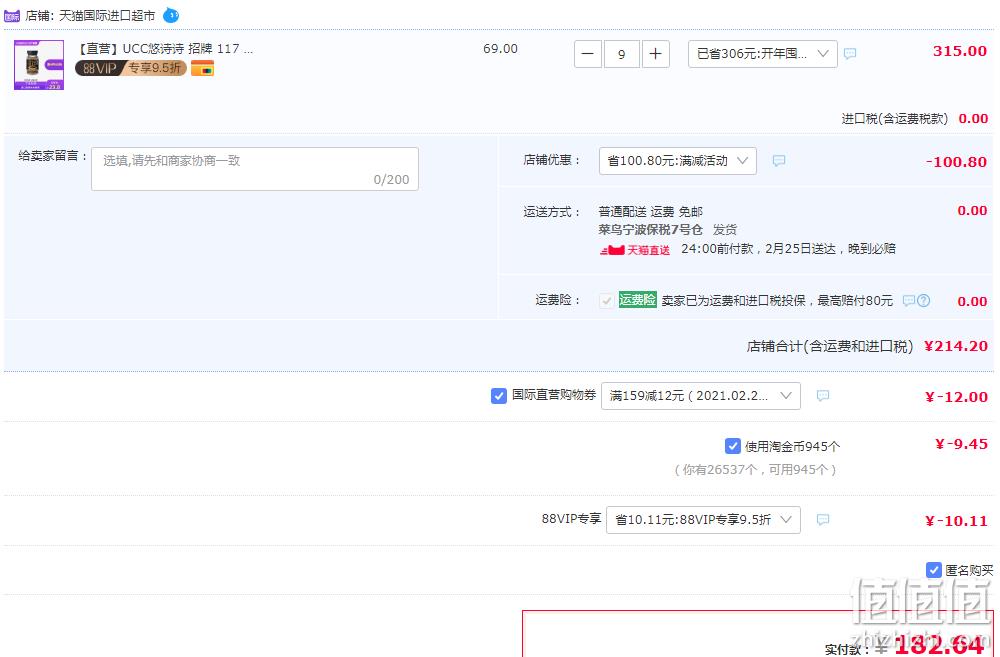Expand the 满159减12元 coupon dropdown
The image size is (1000, 657).
coord(701,396)
